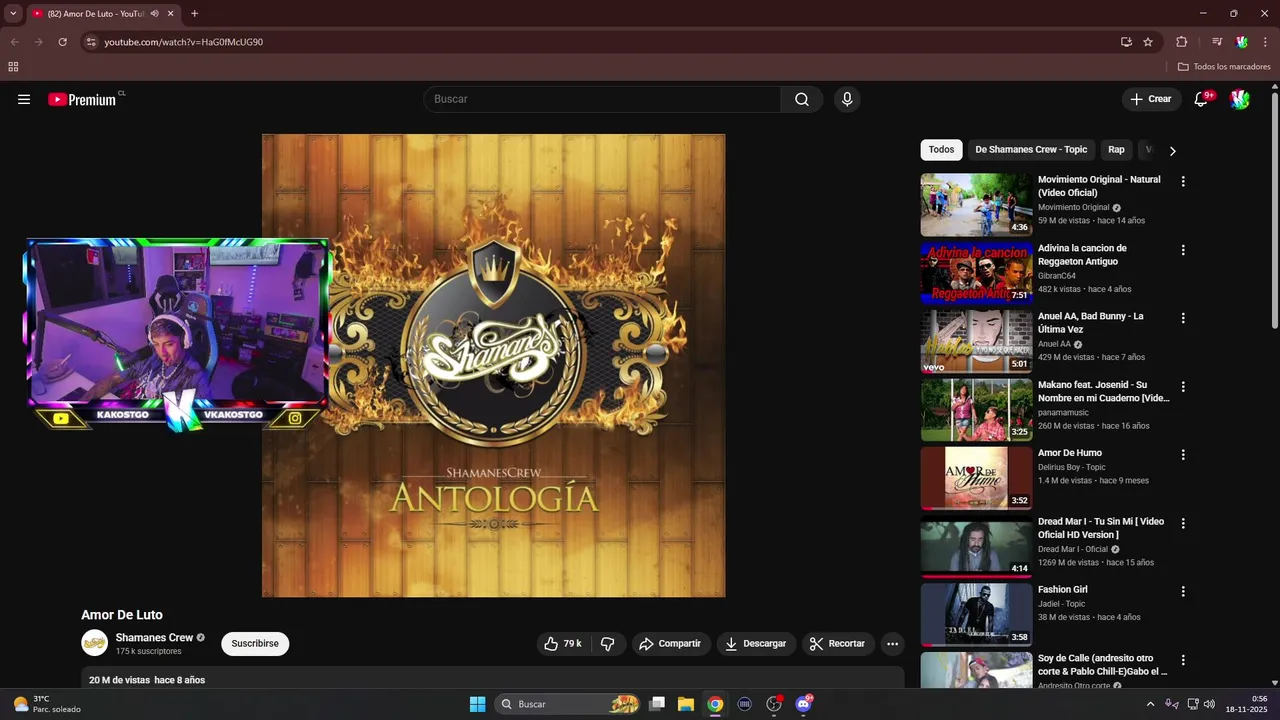1280x720 pixels.
Task: Click the YouTube Premium logo
Action: tap(82, 99)
